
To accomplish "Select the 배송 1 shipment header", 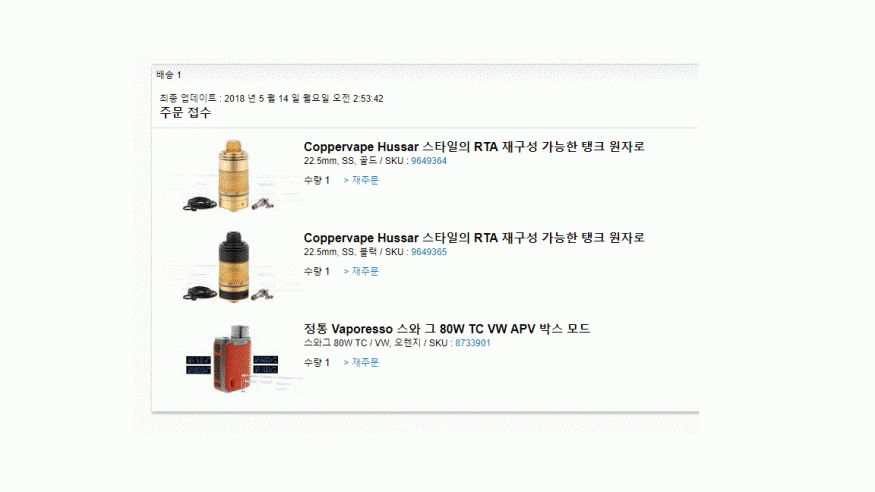I will [x=169, y=75].
